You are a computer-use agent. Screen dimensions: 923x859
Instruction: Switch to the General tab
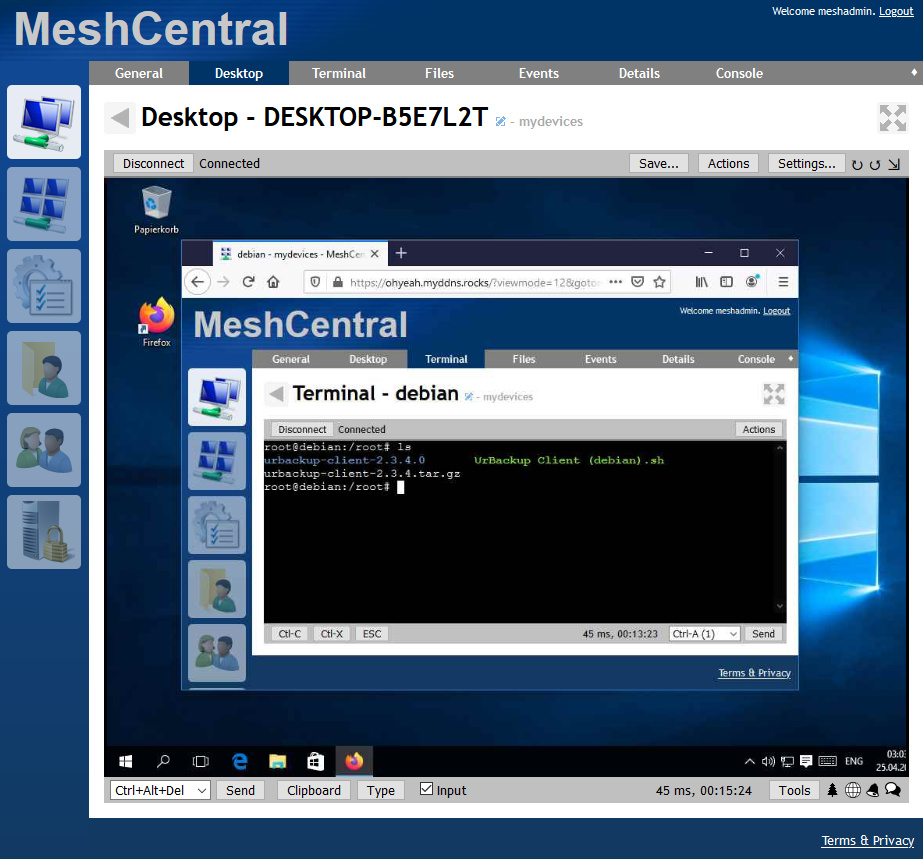[x=139, y=73]
